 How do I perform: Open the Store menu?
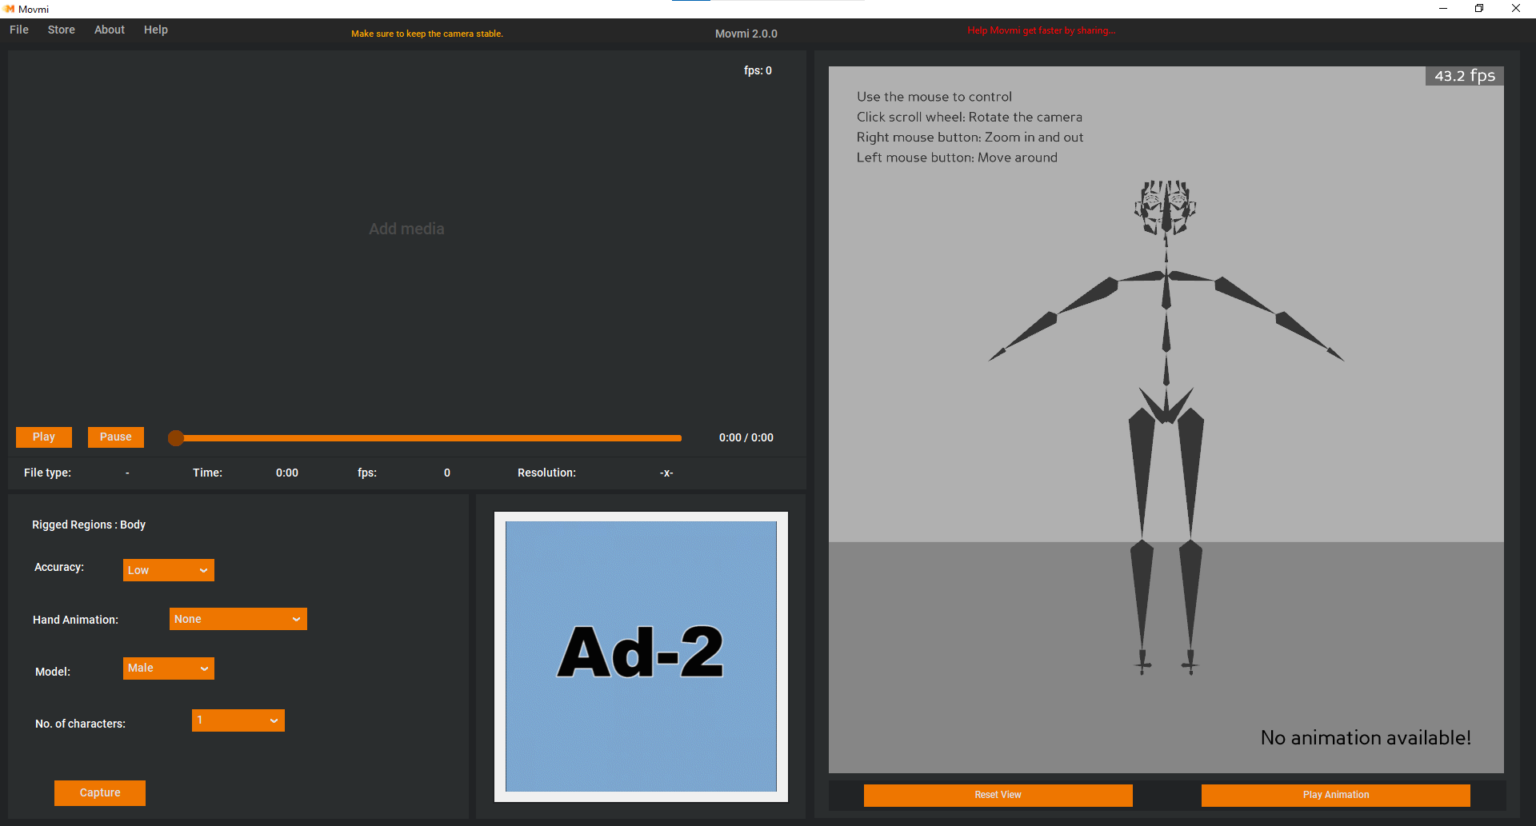pyautogui.click(x=61, y=29)
